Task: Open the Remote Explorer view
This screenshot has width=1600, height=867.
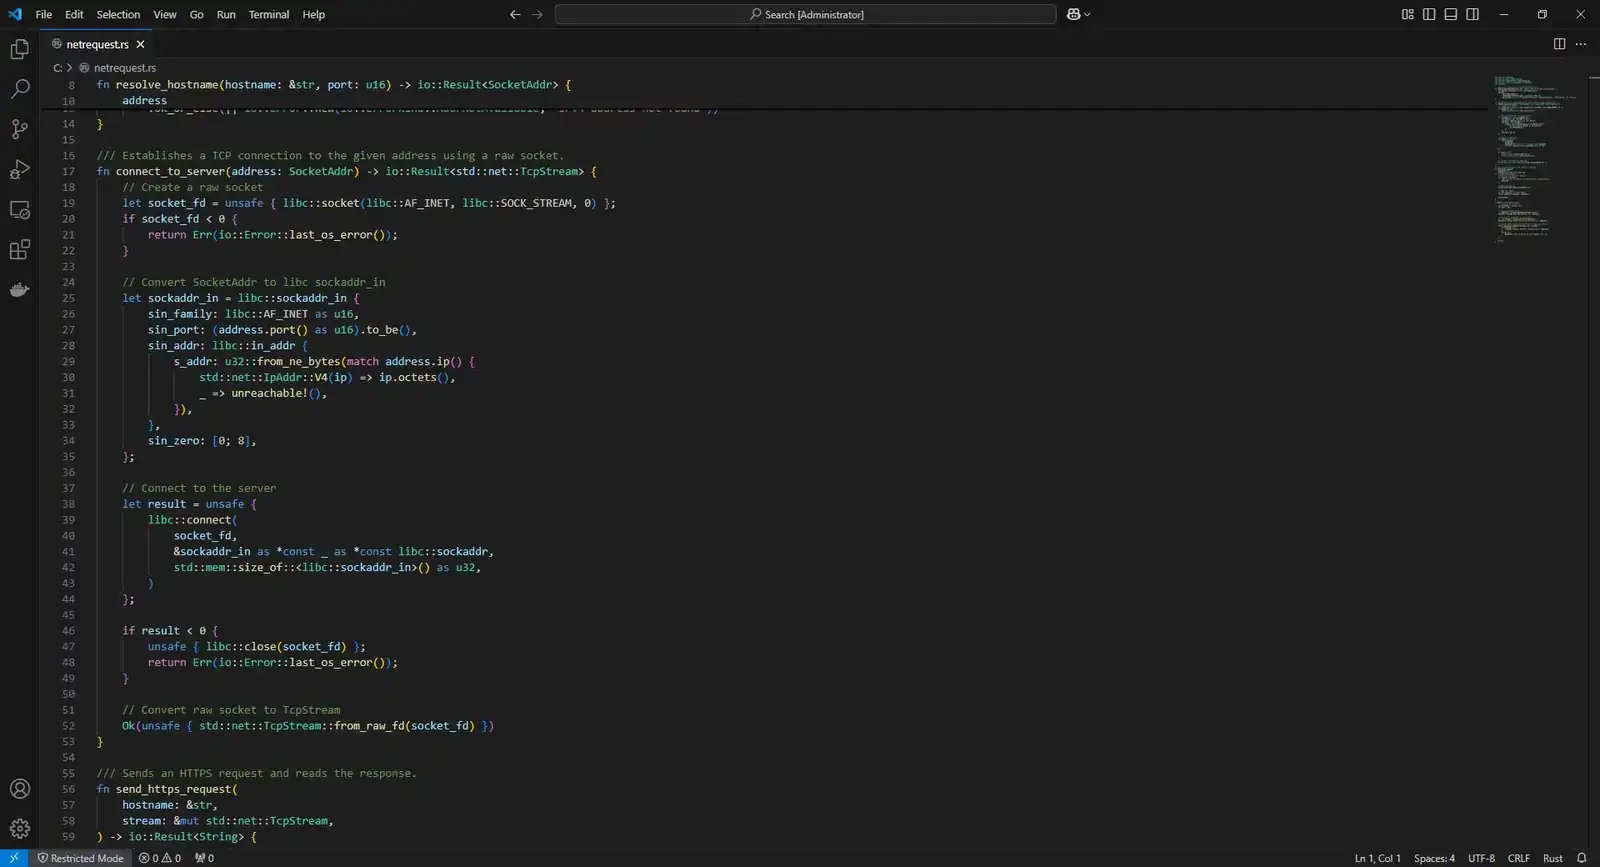Action: [x=19, y=210]
